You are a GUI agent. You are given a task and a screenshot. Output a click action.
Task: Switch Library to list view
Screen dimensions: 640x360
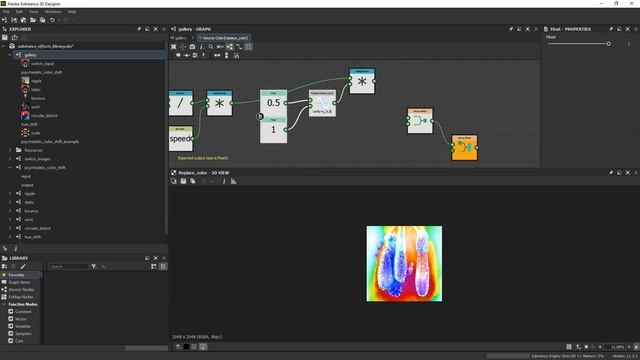[x=163, y=267]
